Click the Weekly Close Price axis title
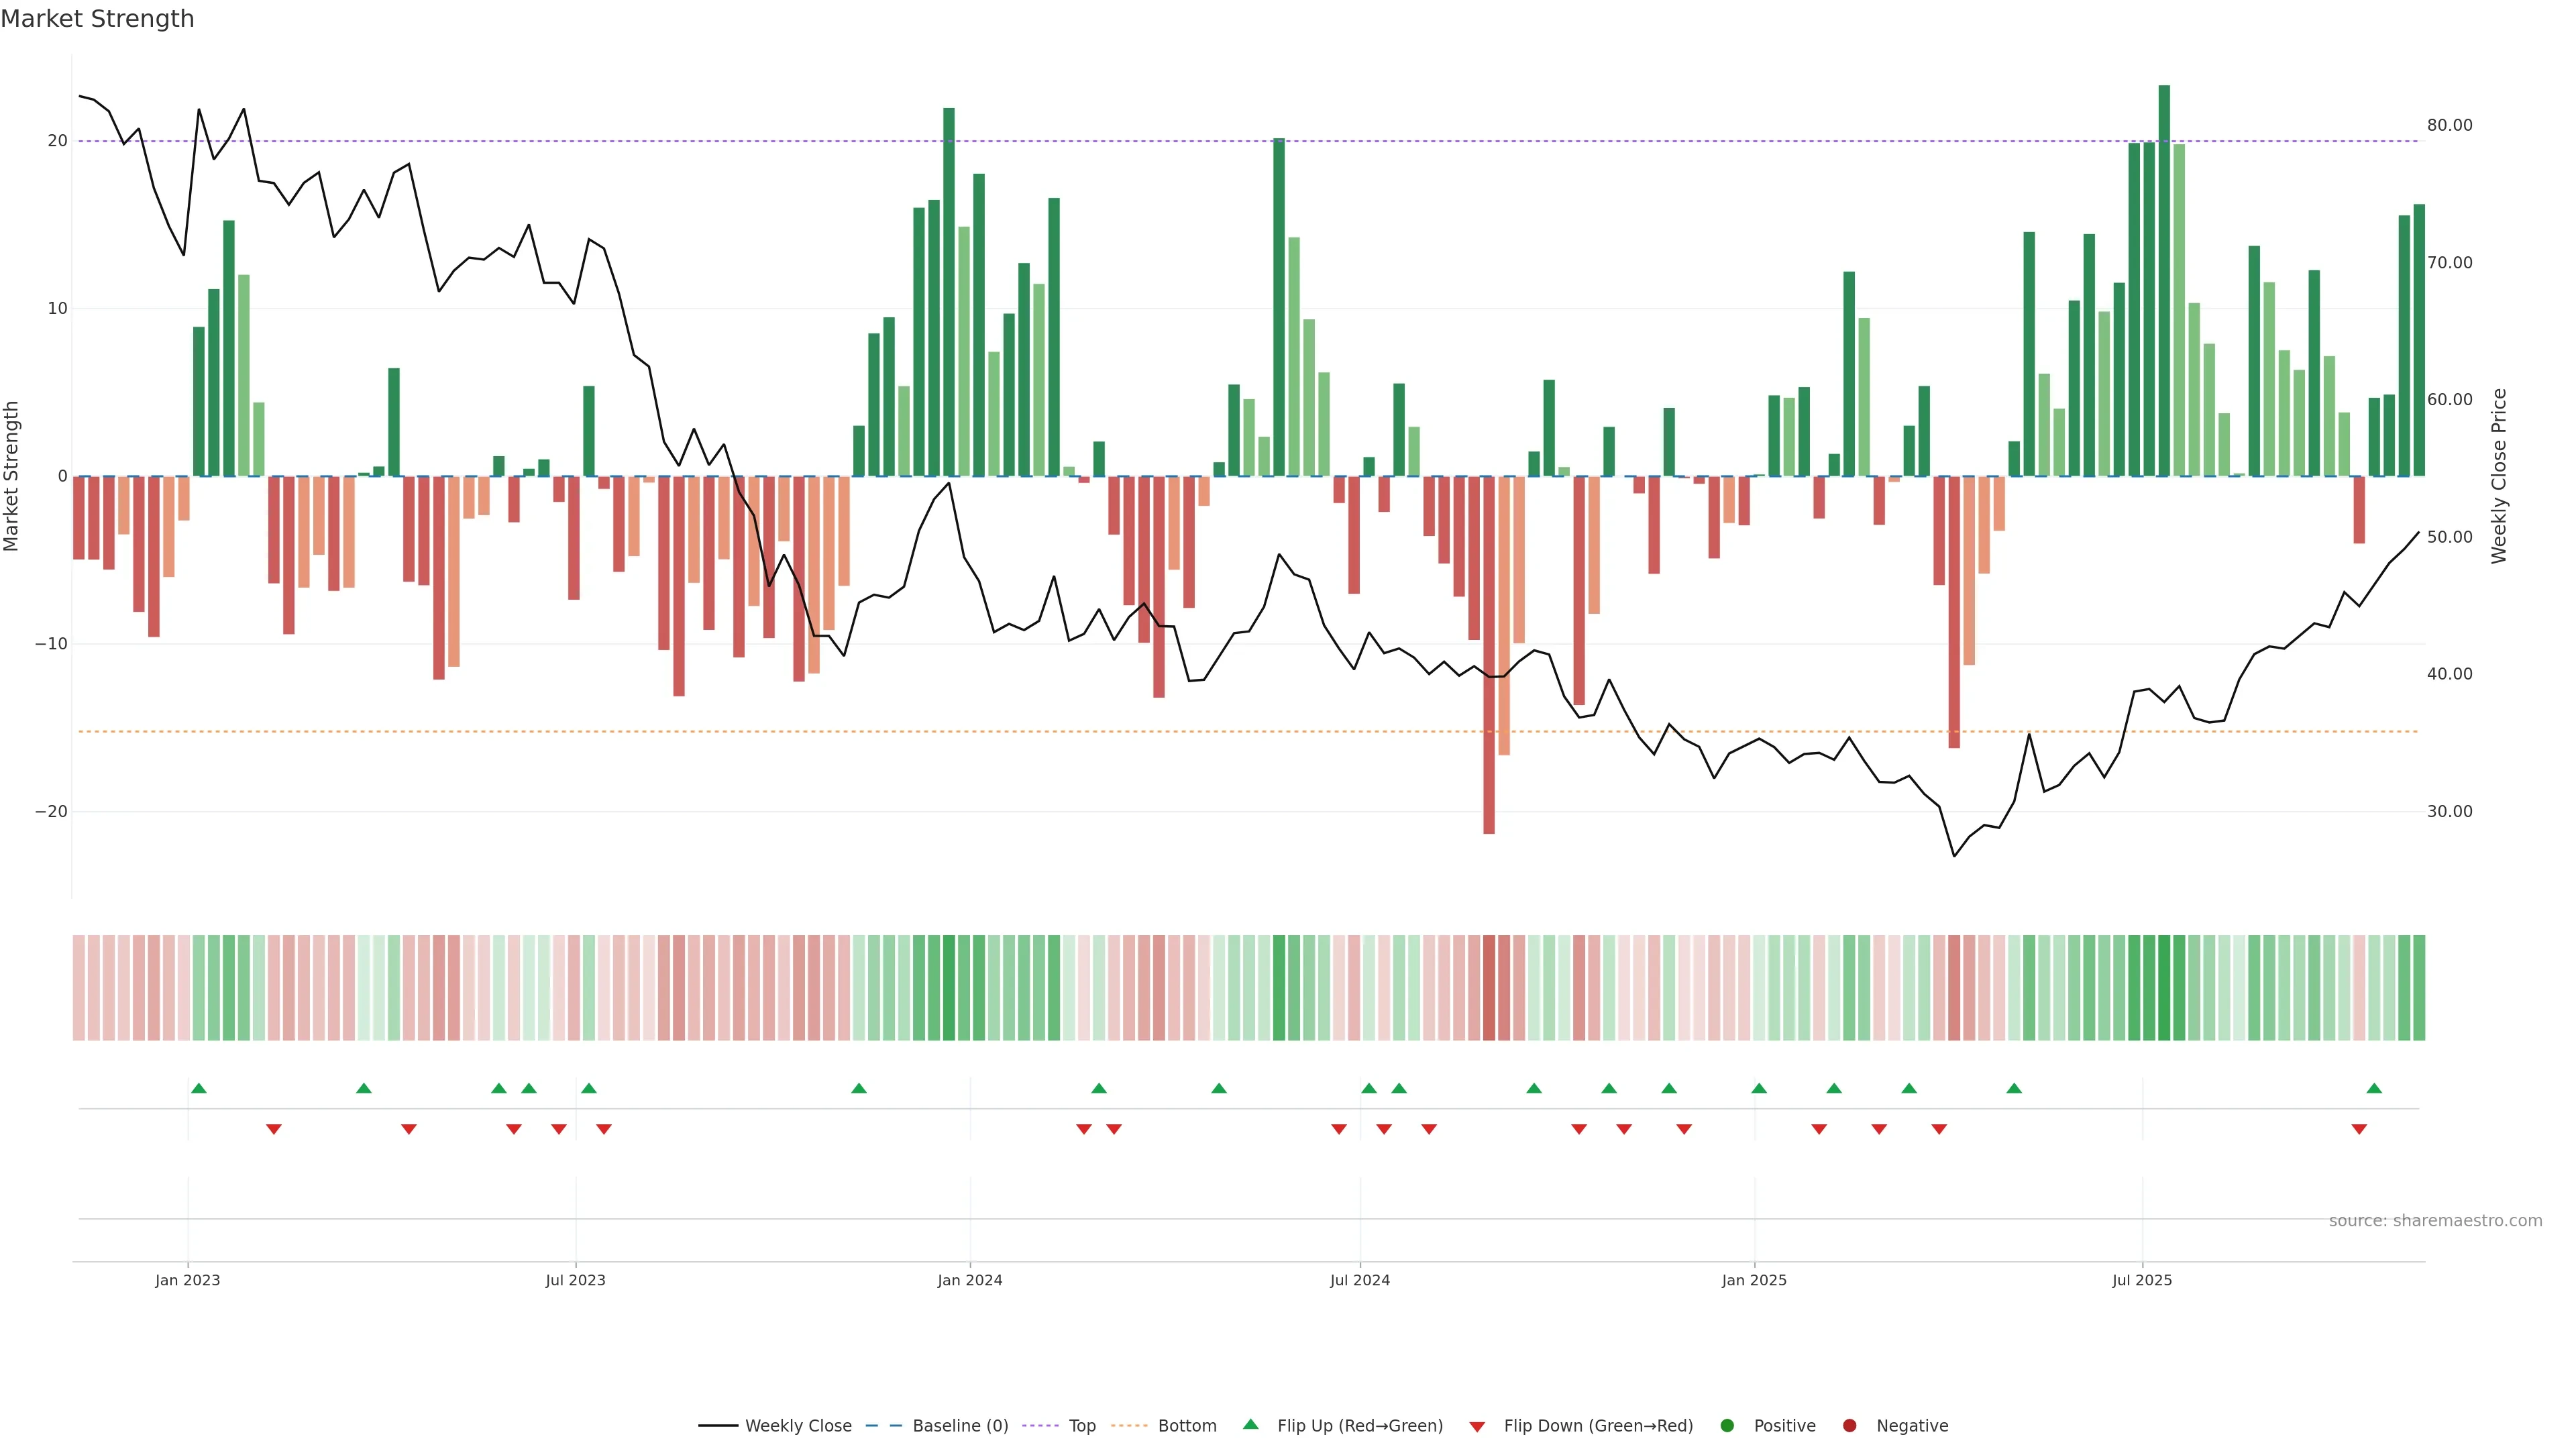Screen dimensions: 2576x1449 (2499, 476)
